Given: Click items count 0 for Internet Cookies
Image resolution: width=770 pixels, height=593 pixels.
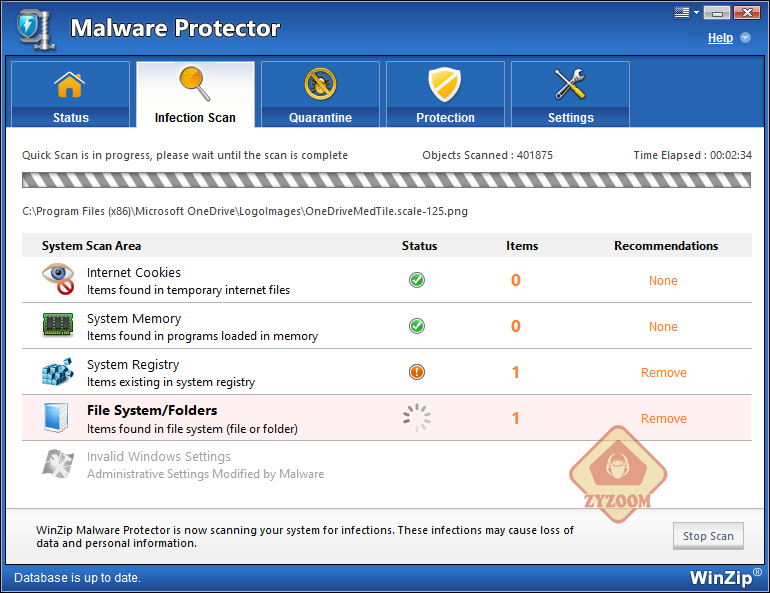Looking at the screenshot, I should pyautogui.click(x=516, y=280).
